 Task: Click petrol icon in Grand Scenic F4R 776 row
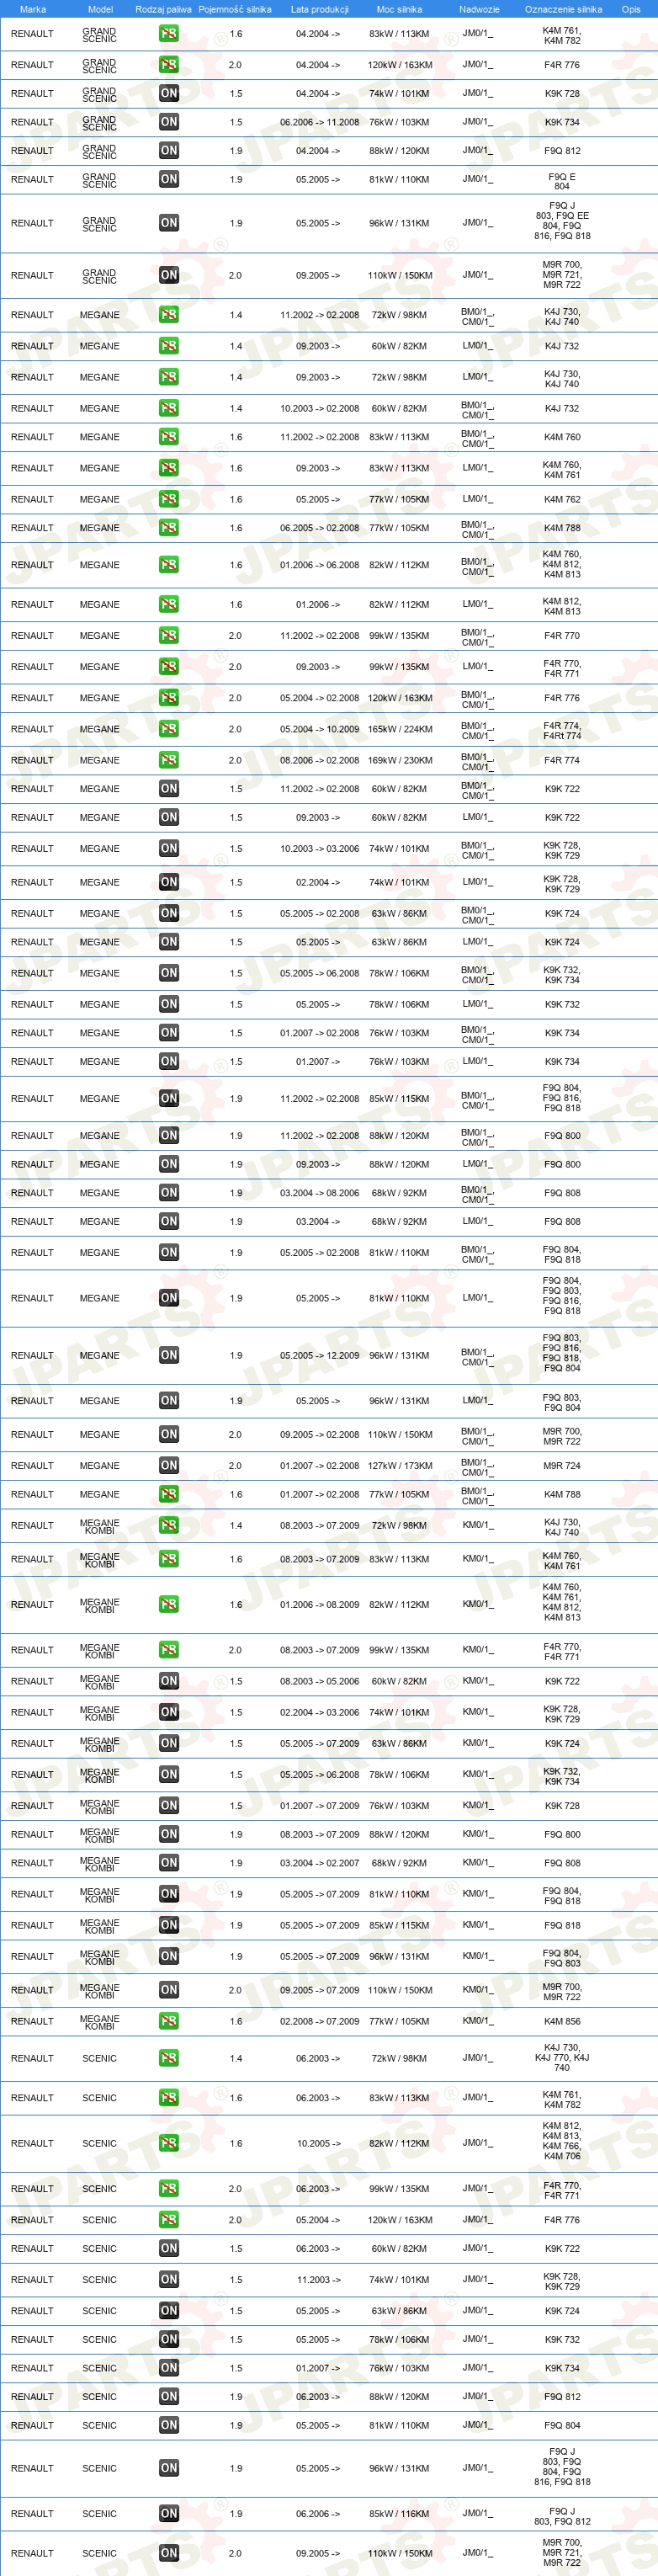coord(168,65)
